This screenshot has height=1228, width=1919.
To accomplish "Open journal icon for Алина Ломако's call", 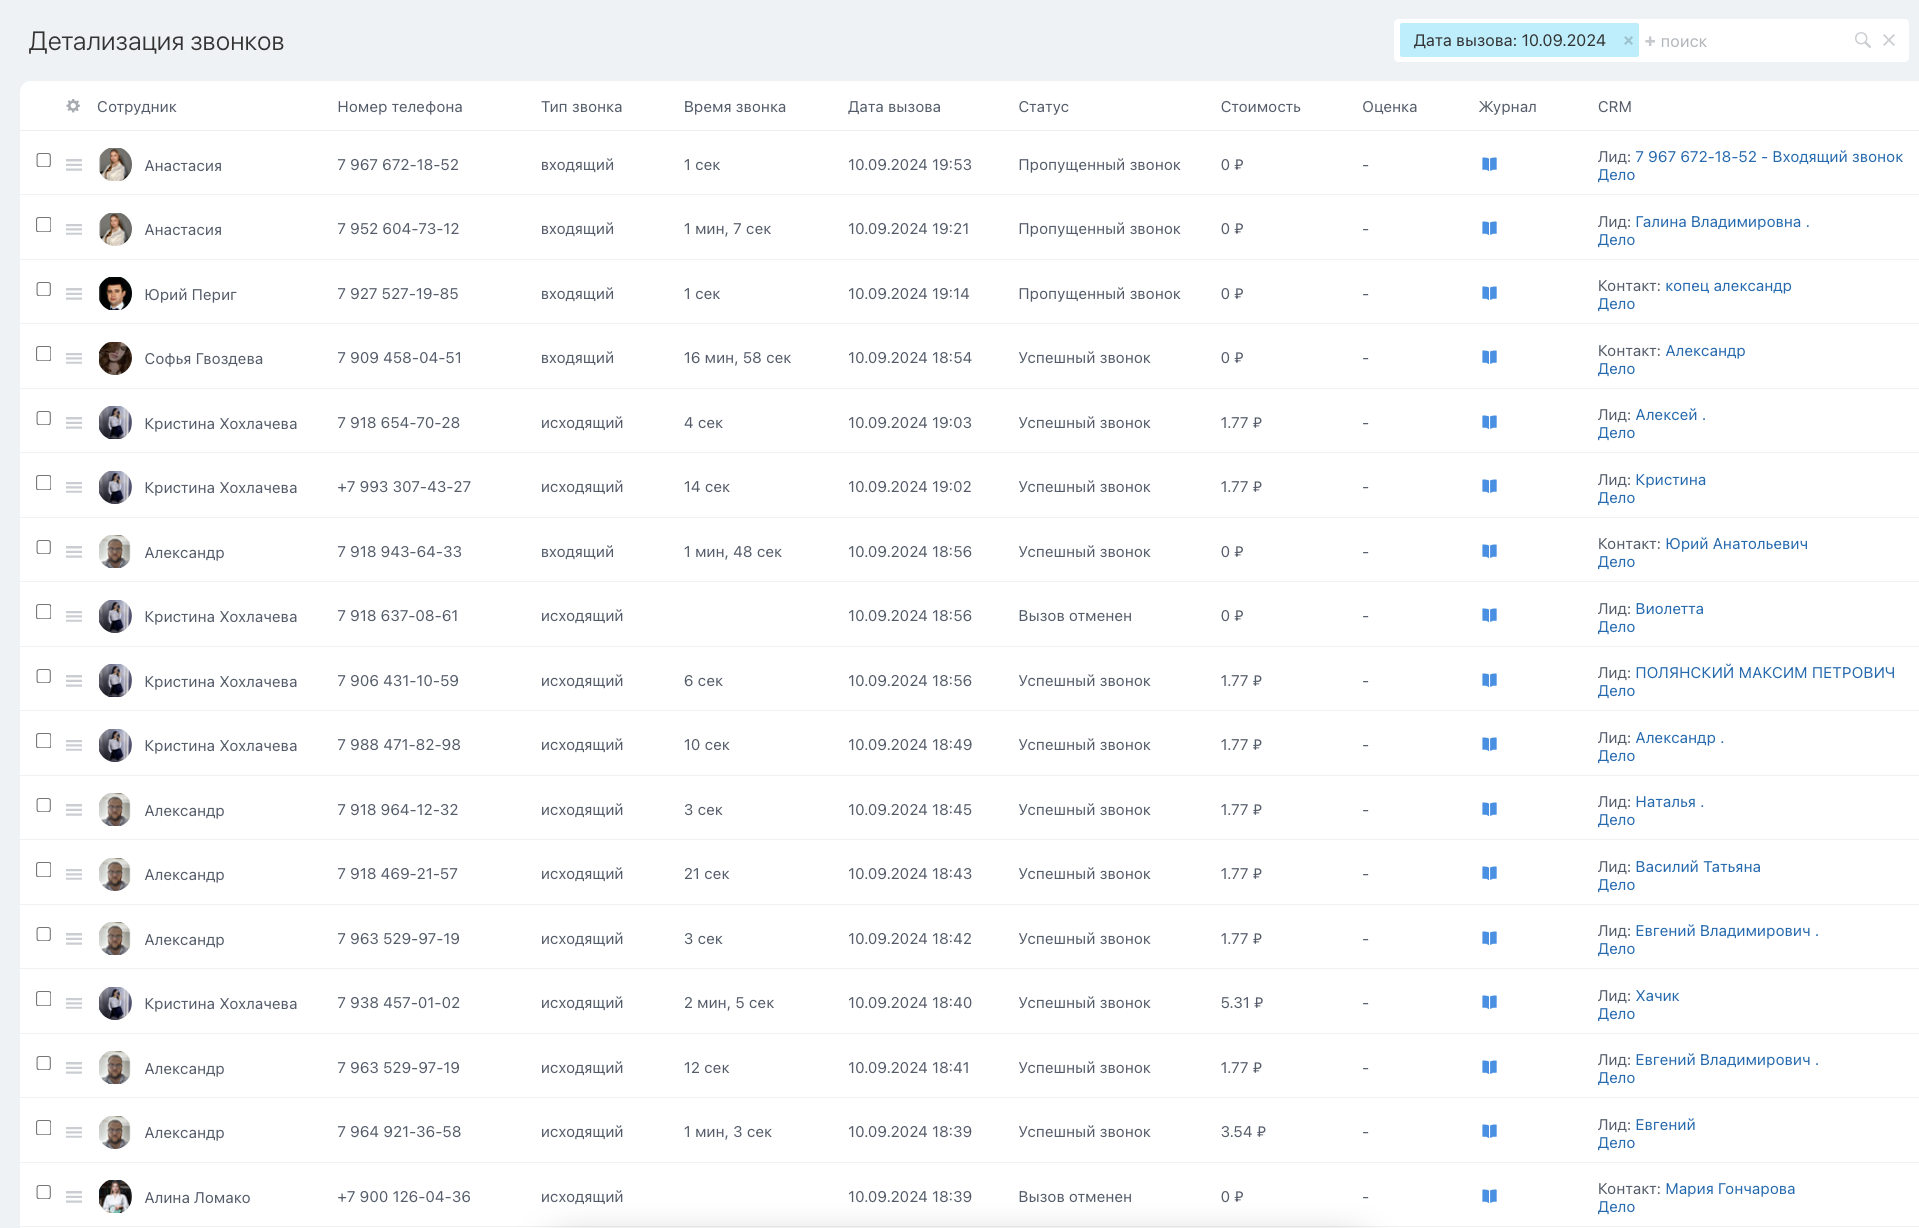I will tap(1489, 1196).
